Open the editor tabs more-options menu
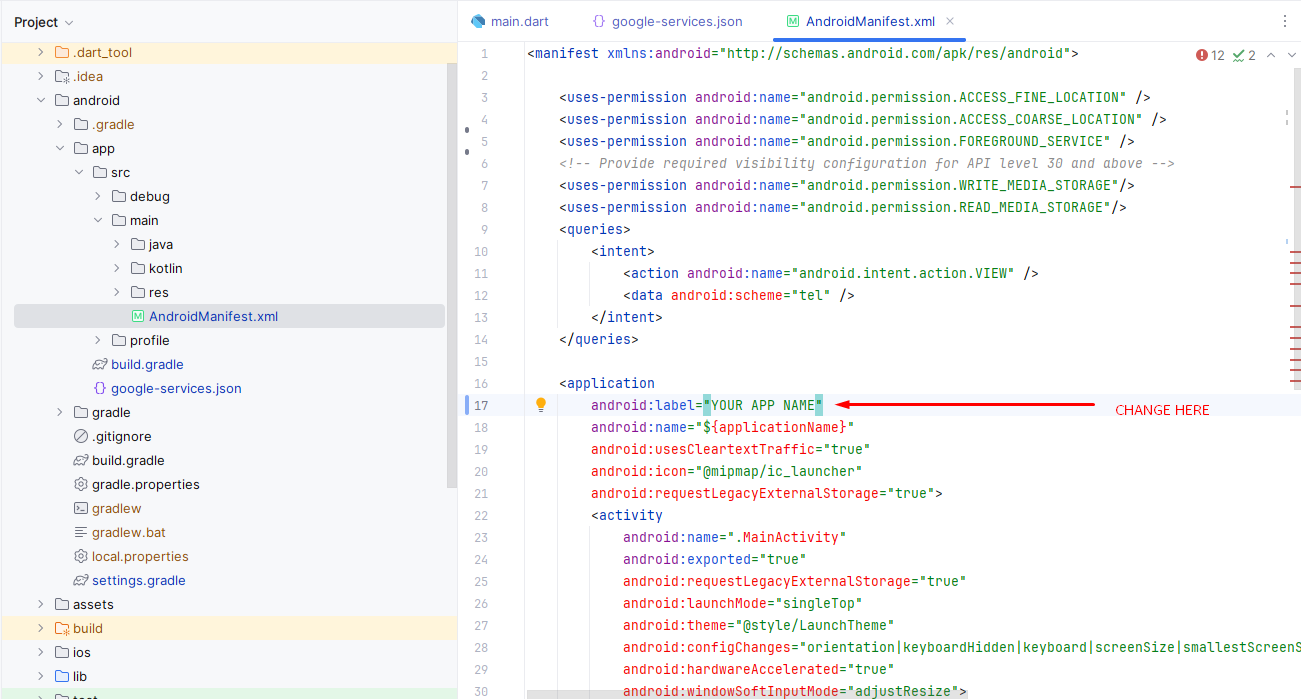 coord(1285,21)
